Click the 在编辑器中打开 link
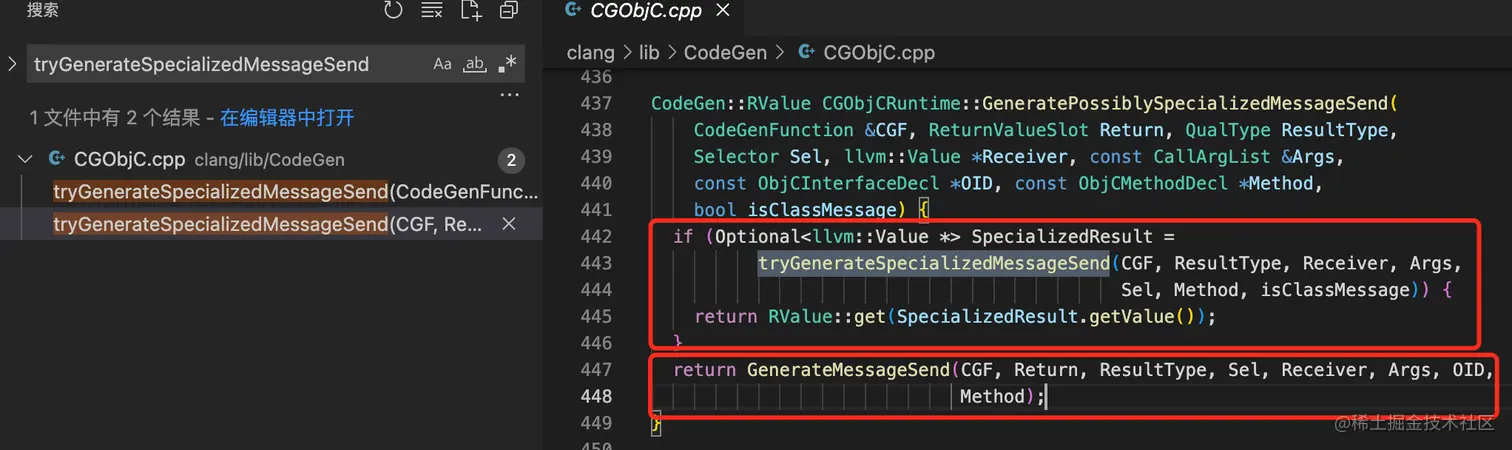This screenshot has height=450, width=1512. coord(287,118)
